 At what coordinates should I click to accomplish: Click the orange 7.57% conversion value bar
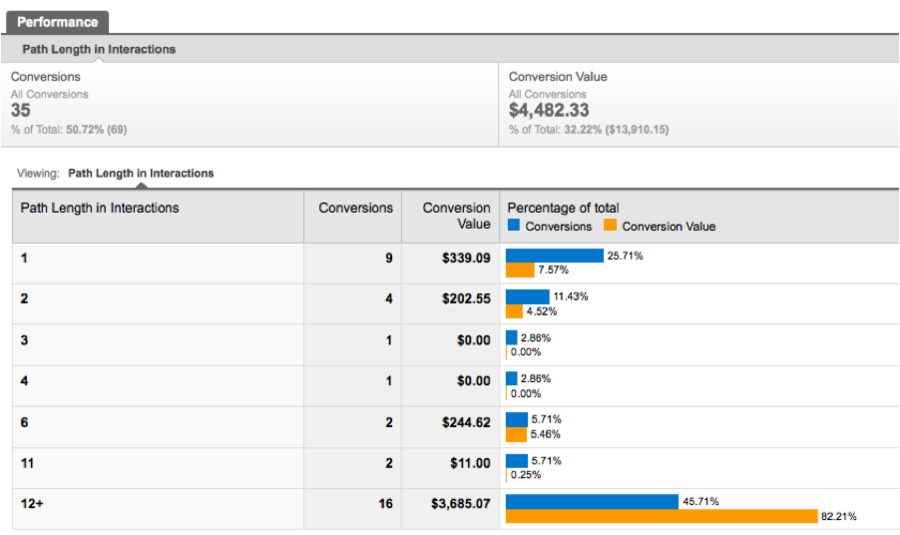(520, 270)
